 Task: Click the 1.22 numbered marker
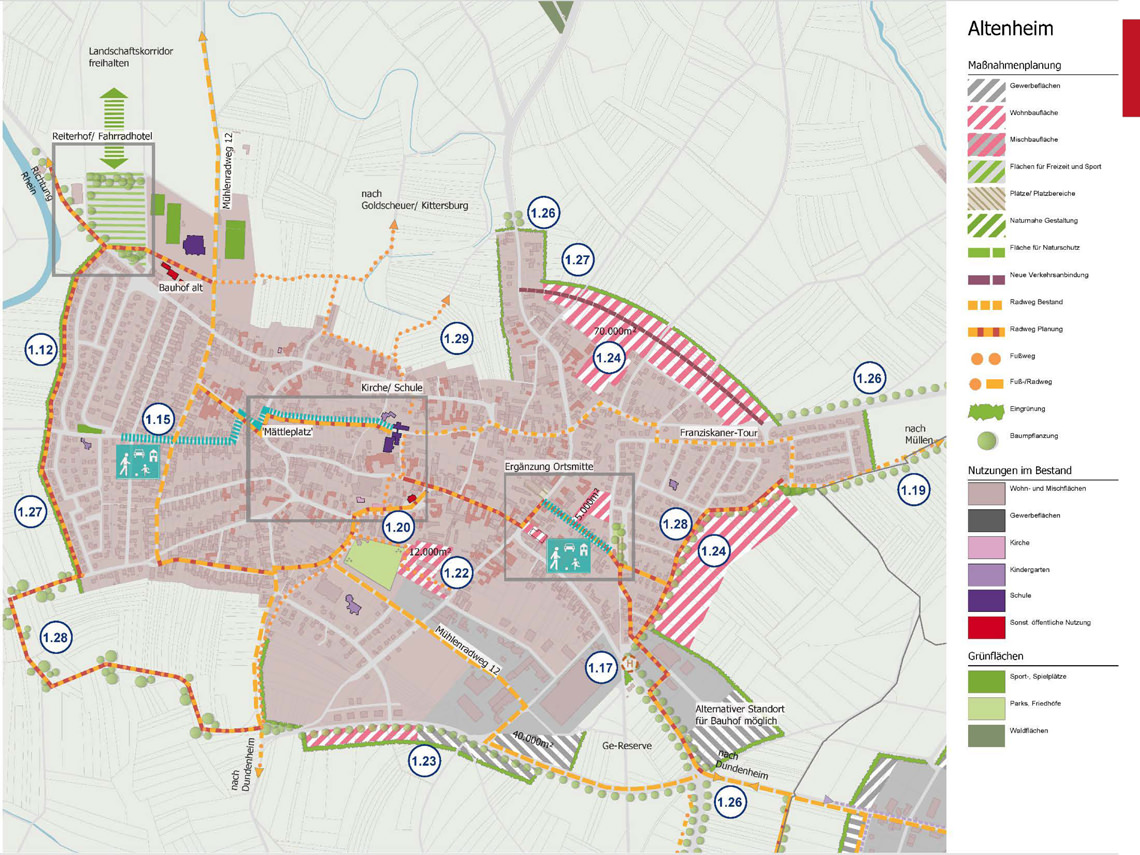(x=456, y=573)
